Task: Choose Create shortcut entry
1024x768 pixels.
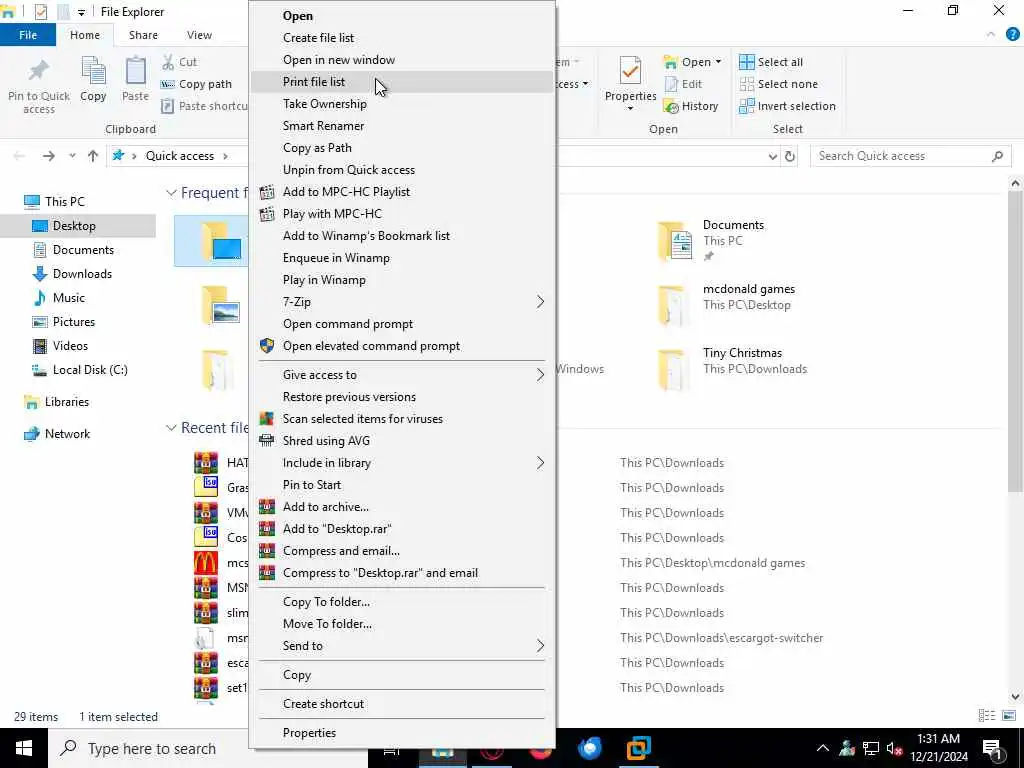Action: [402, 704]
